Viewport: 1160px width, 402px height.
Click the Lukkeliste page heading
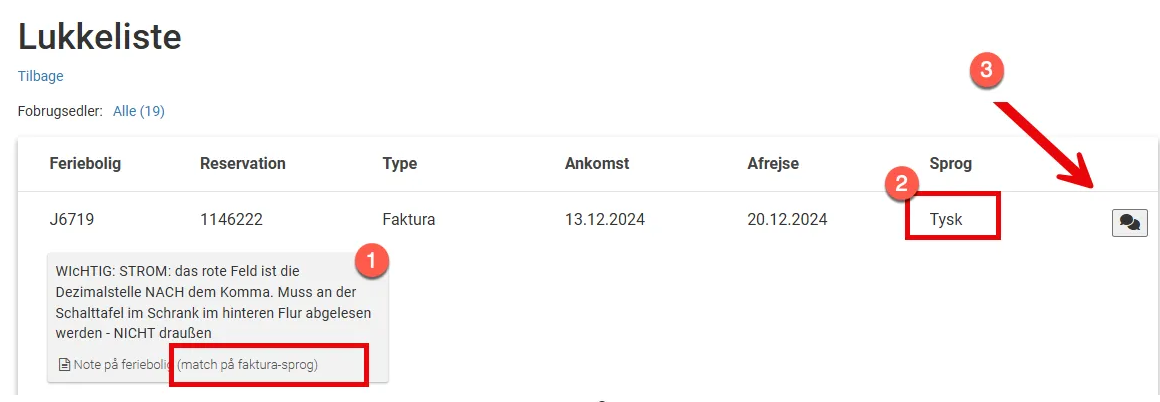point(100,36)
